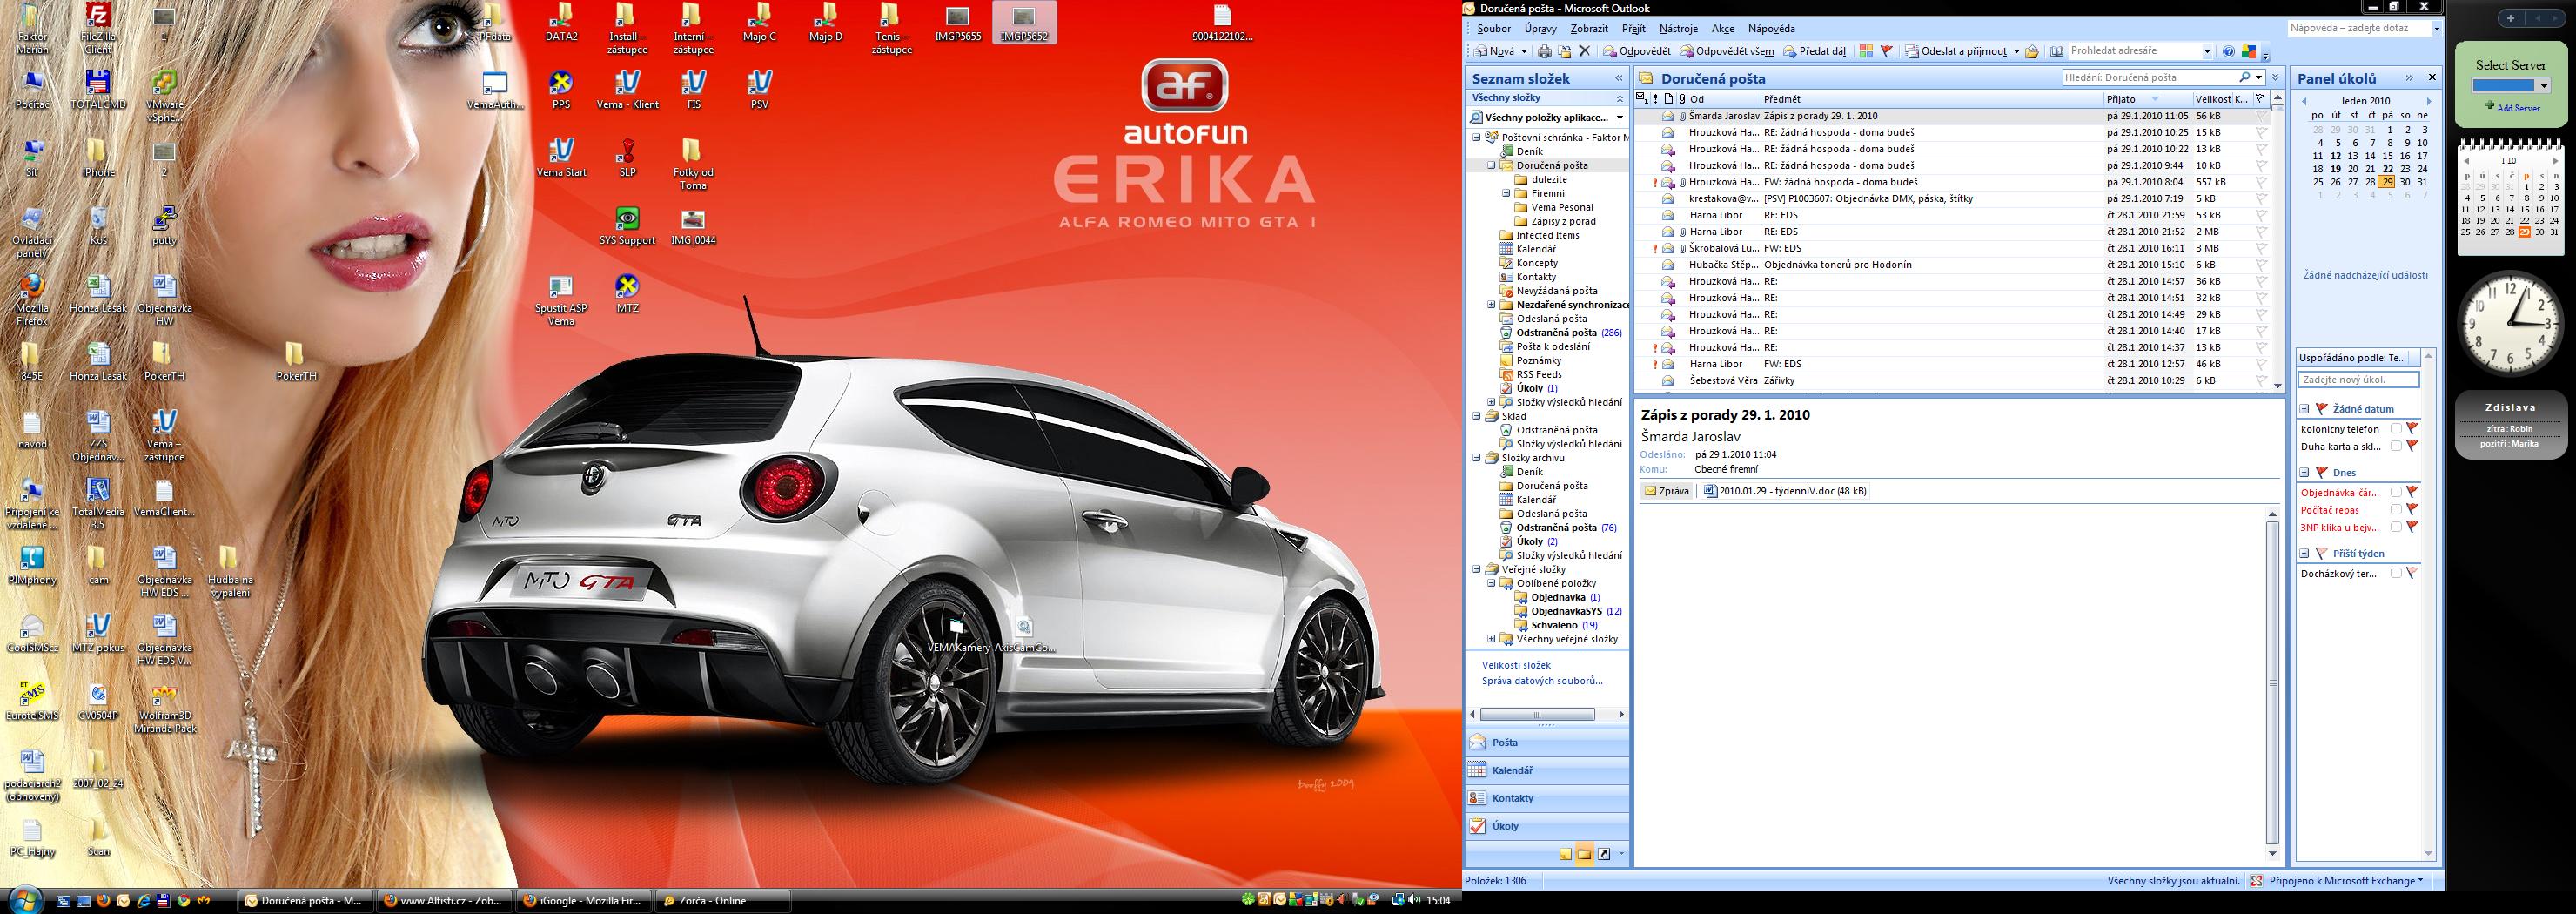Delete the message with the X icon
The height and width of the screenshot is (914, 2576).
(x=1584, y=52)
